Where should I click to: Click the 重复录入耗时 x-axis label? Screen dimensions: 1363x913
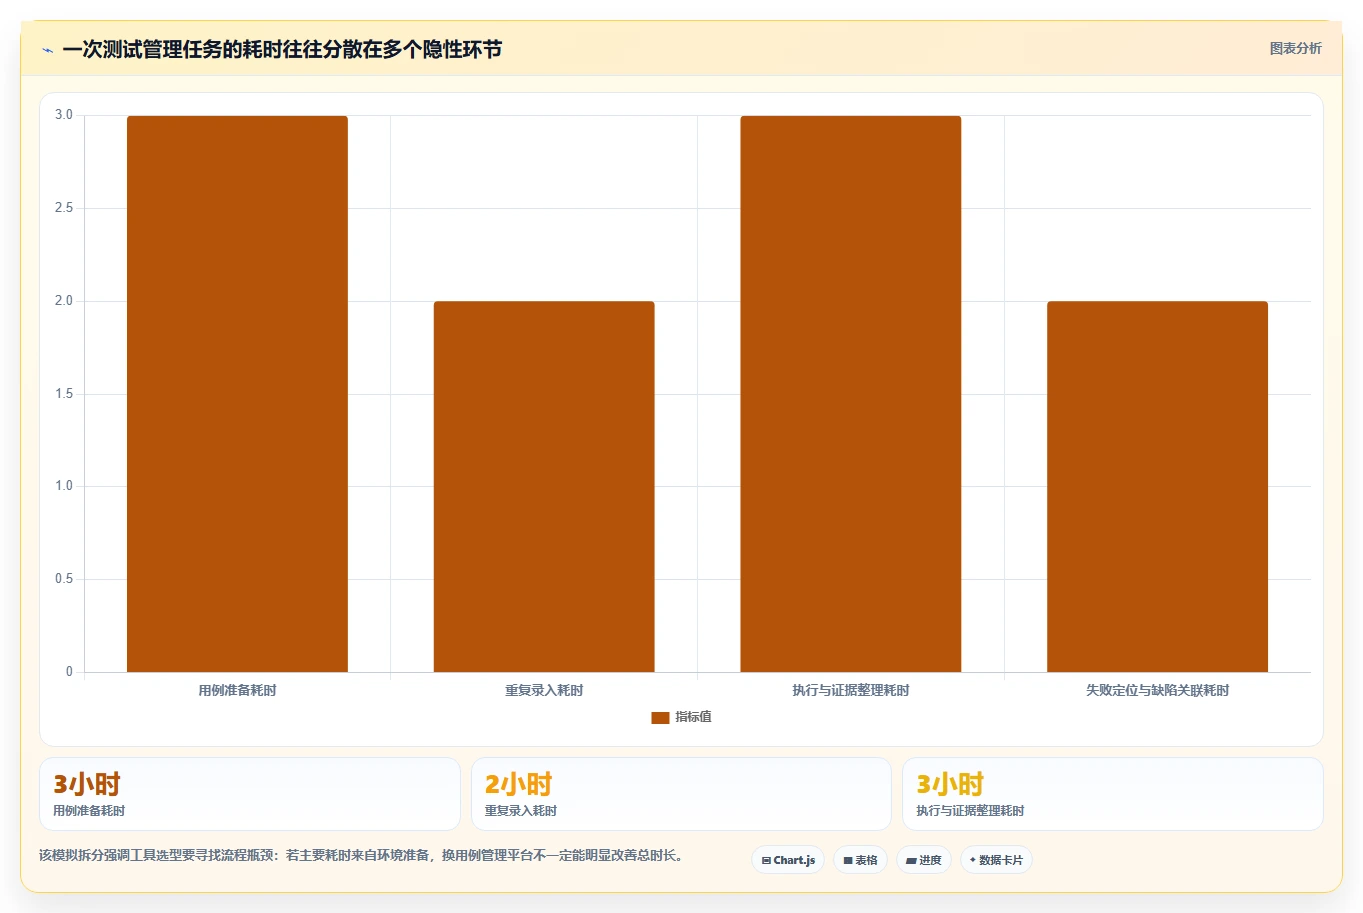pyautogui.click(x=544, y=690)
